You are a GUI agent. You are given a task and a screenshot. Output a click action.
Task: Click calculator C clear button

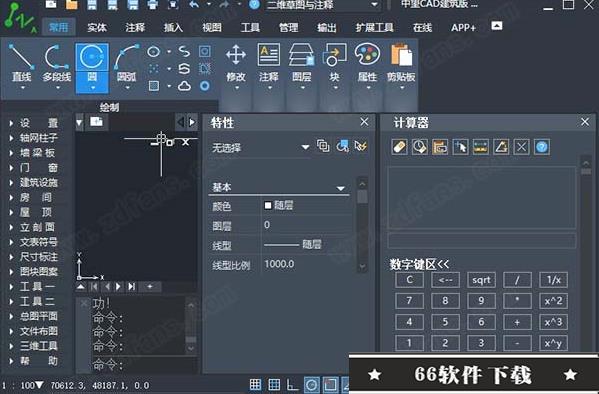click(x=409, y=280)
